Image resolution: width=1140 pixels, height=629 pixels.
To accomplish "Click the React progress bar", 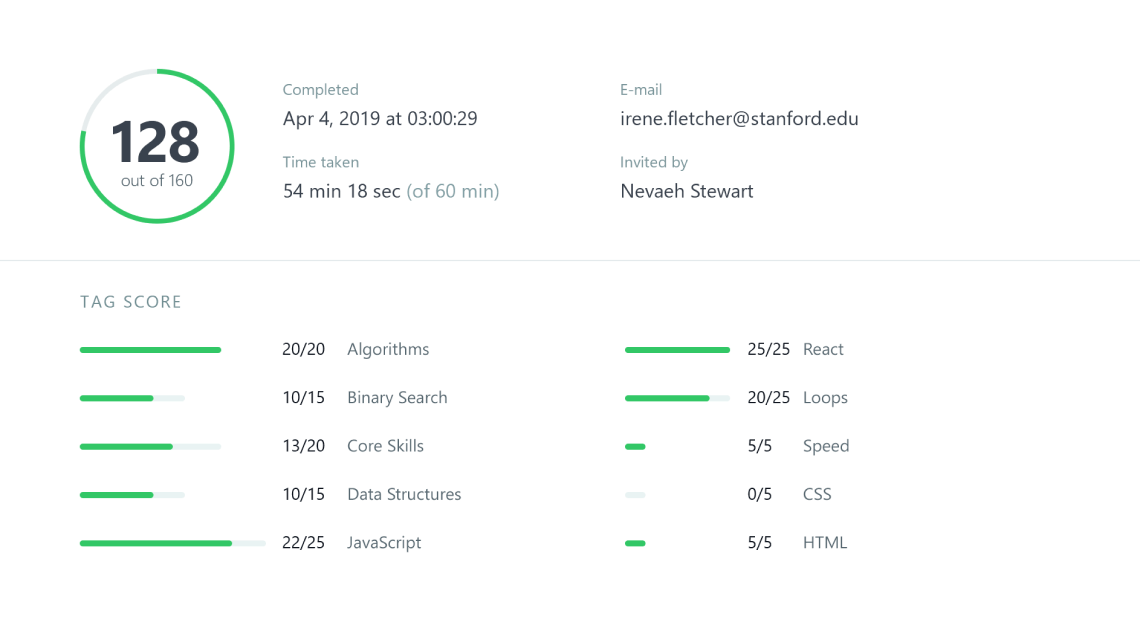I will pos(677,350).
